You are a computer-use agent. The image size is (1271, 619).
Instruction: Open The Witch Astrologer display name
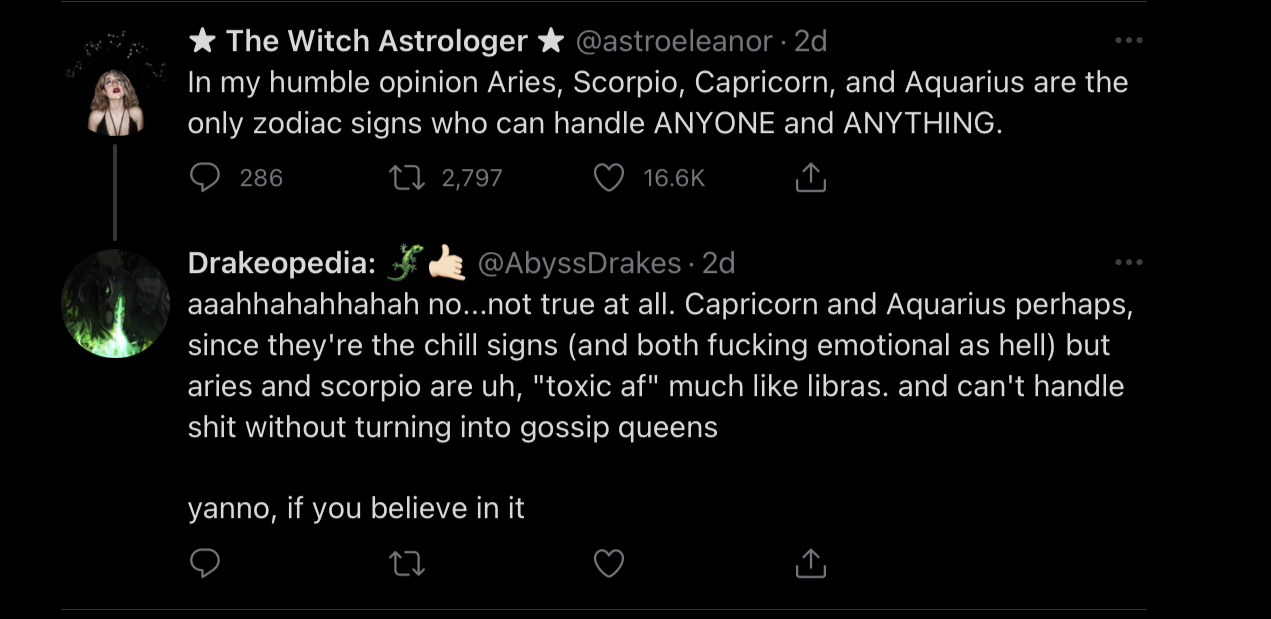tap(376, 41)
